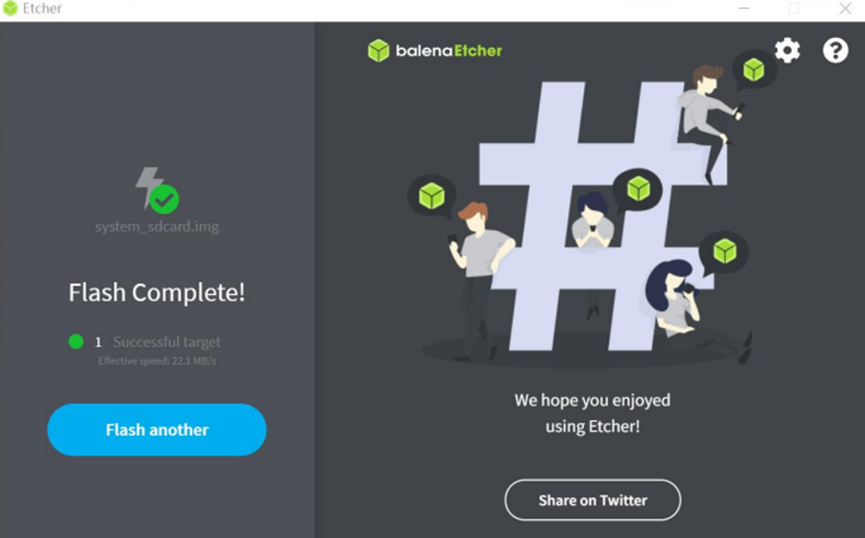Click the Etcher app icon in title bar
865x538 pixels.
[10, 8]
